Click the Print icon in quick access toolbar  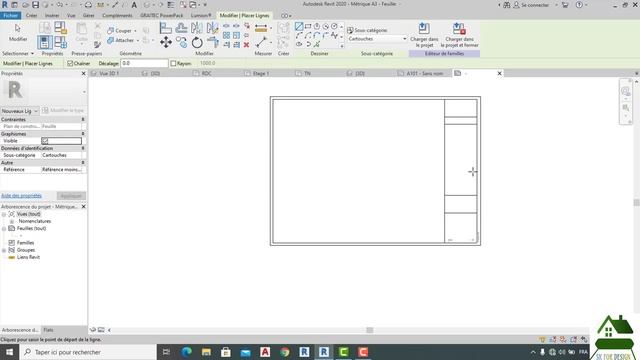[x=88, y=5]
